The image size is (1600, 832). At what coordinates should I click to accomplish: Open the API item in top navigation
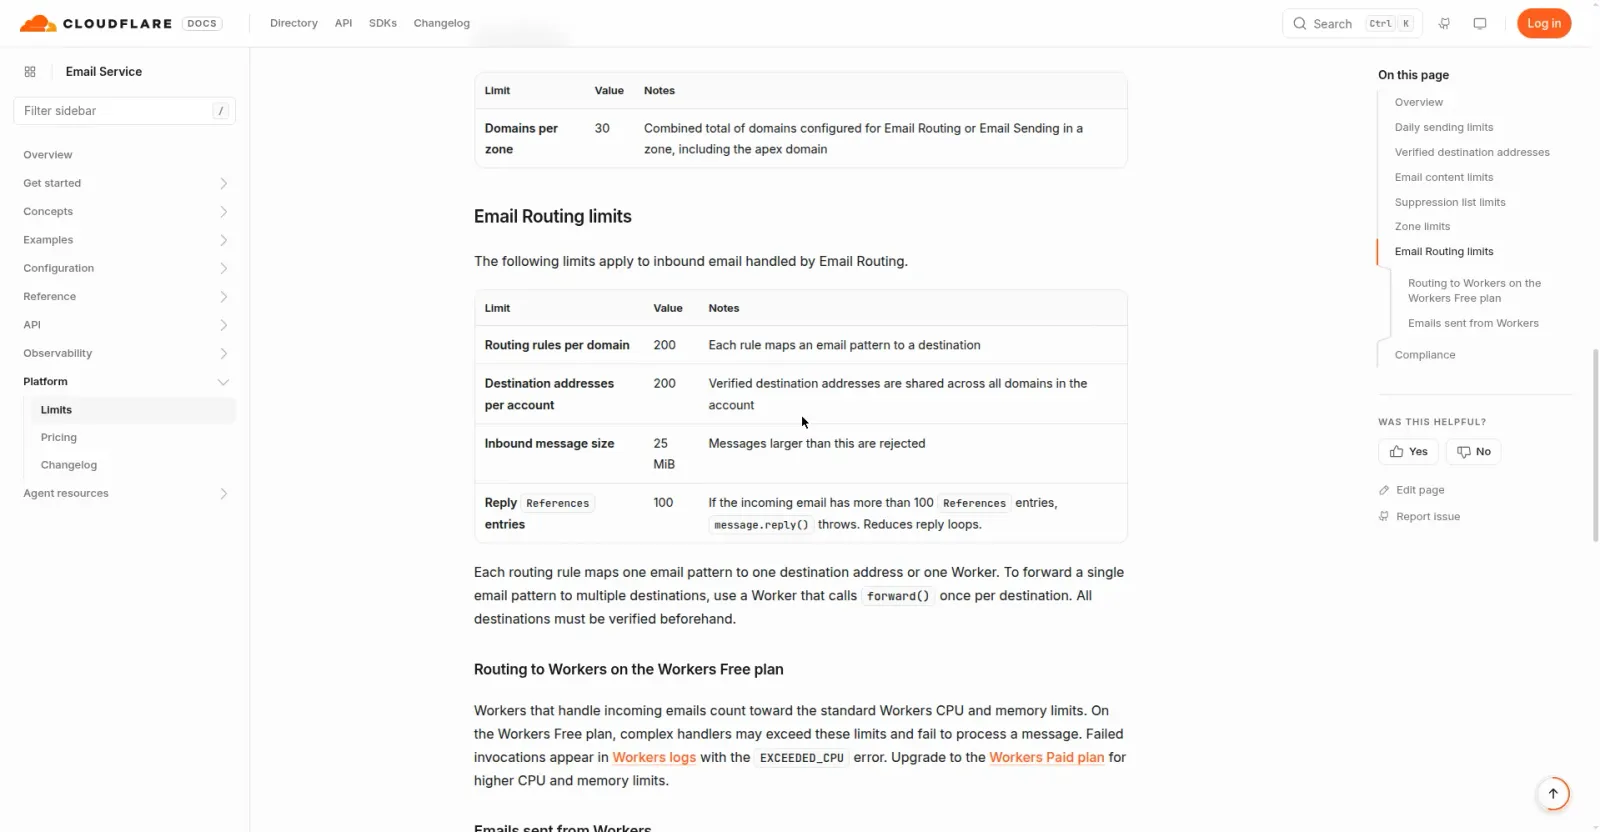[343, 23]
